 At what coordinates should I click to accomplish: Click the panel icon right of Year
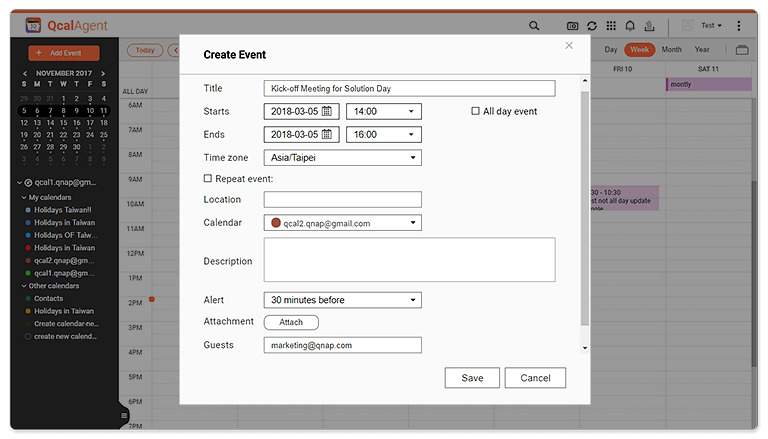click(742, 49)
